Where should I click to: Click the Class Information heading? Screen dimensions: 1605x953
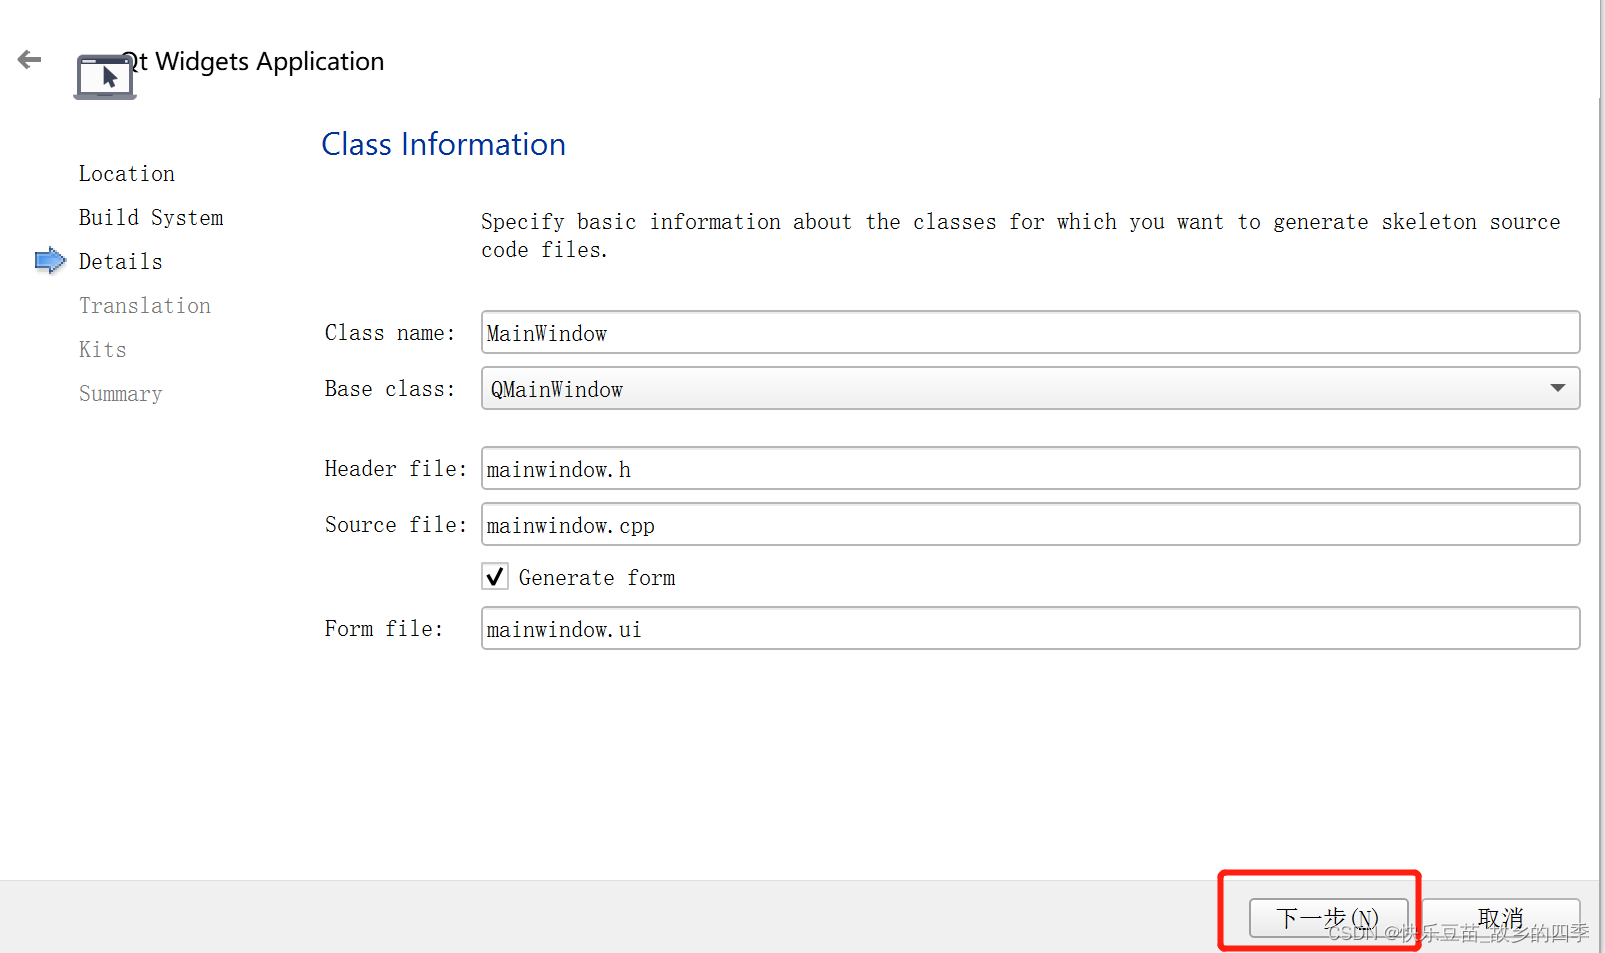click(443, 144)
